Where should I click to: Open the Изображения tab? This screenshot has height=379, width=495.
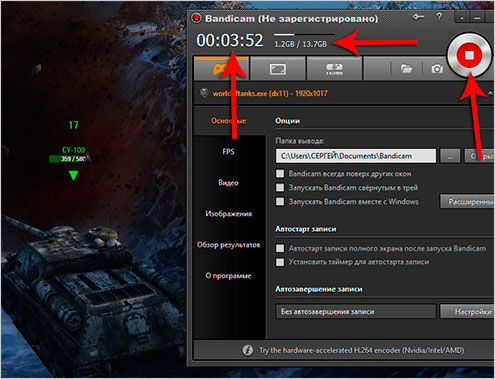tap(228, 214)
